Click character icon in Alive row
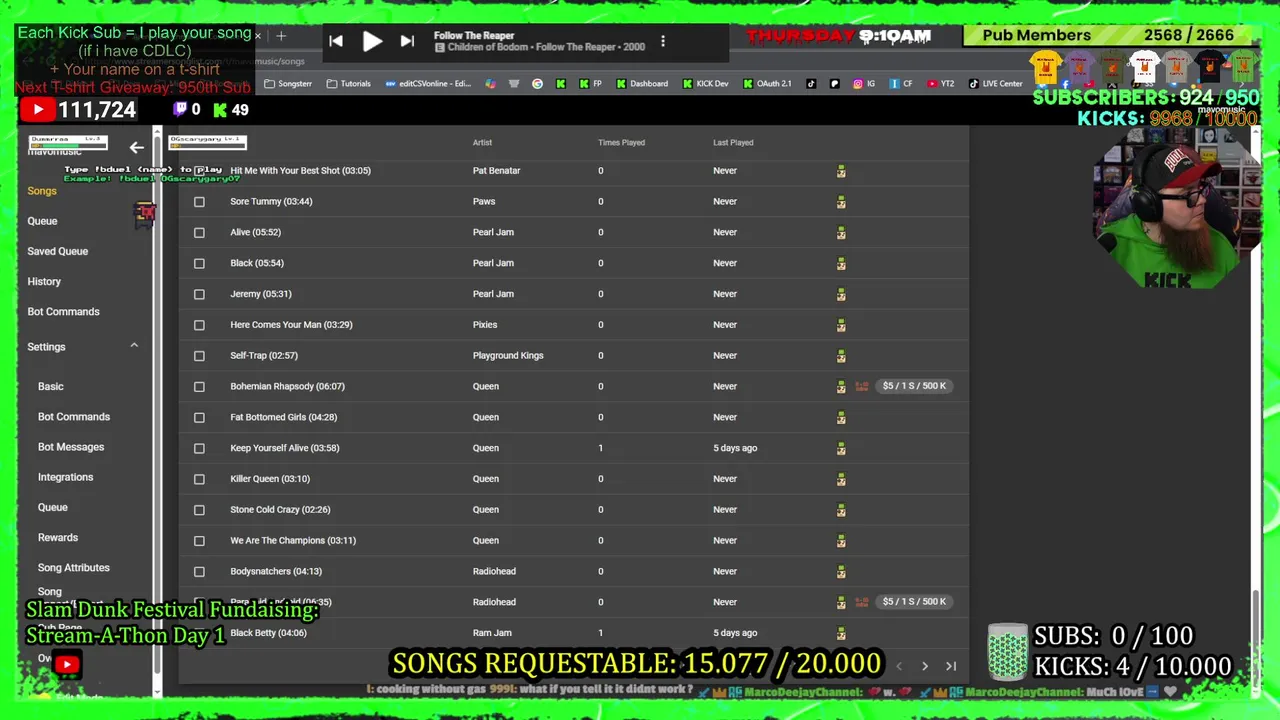 [841, 233]
